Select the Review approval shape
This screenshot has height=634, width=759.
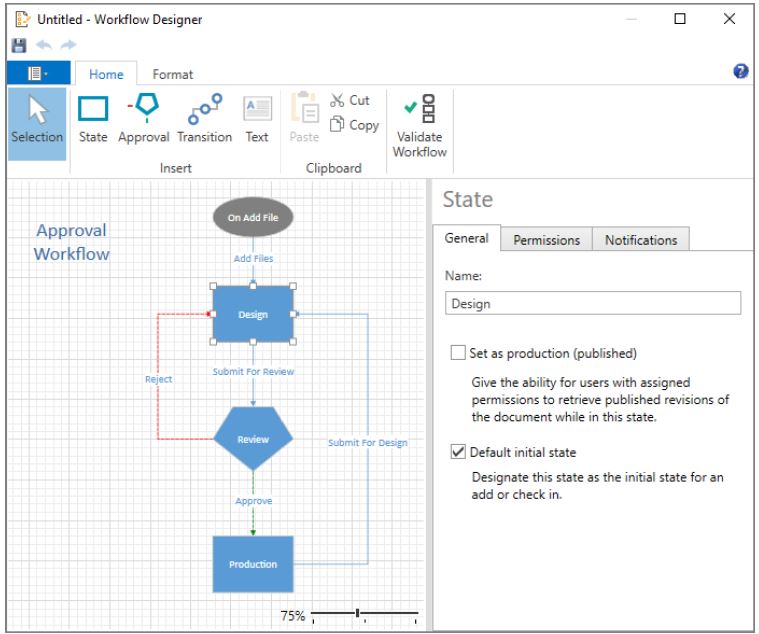[253, 439]
